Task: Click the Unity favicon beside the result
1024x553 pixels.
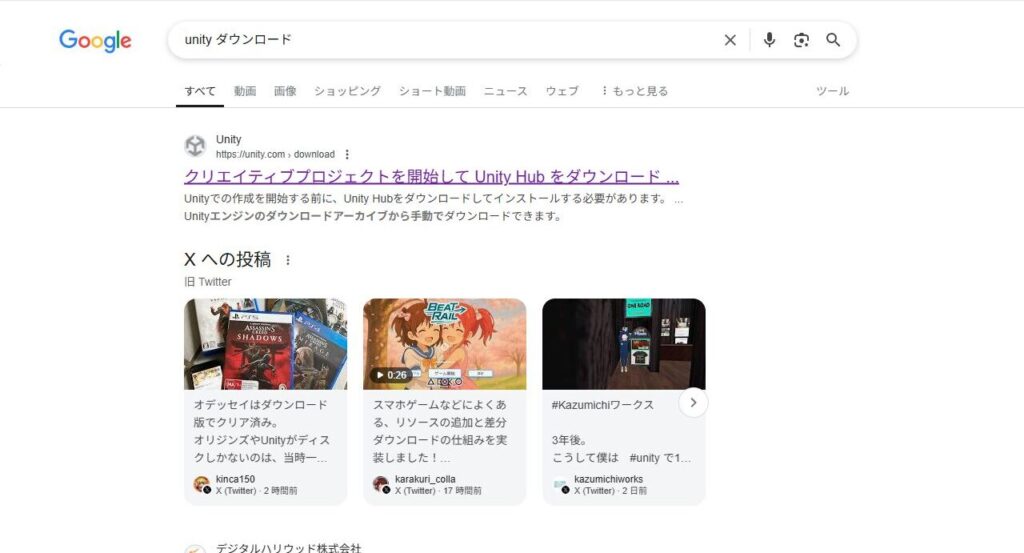Action: pyautogui.click(x=195, y=146)
